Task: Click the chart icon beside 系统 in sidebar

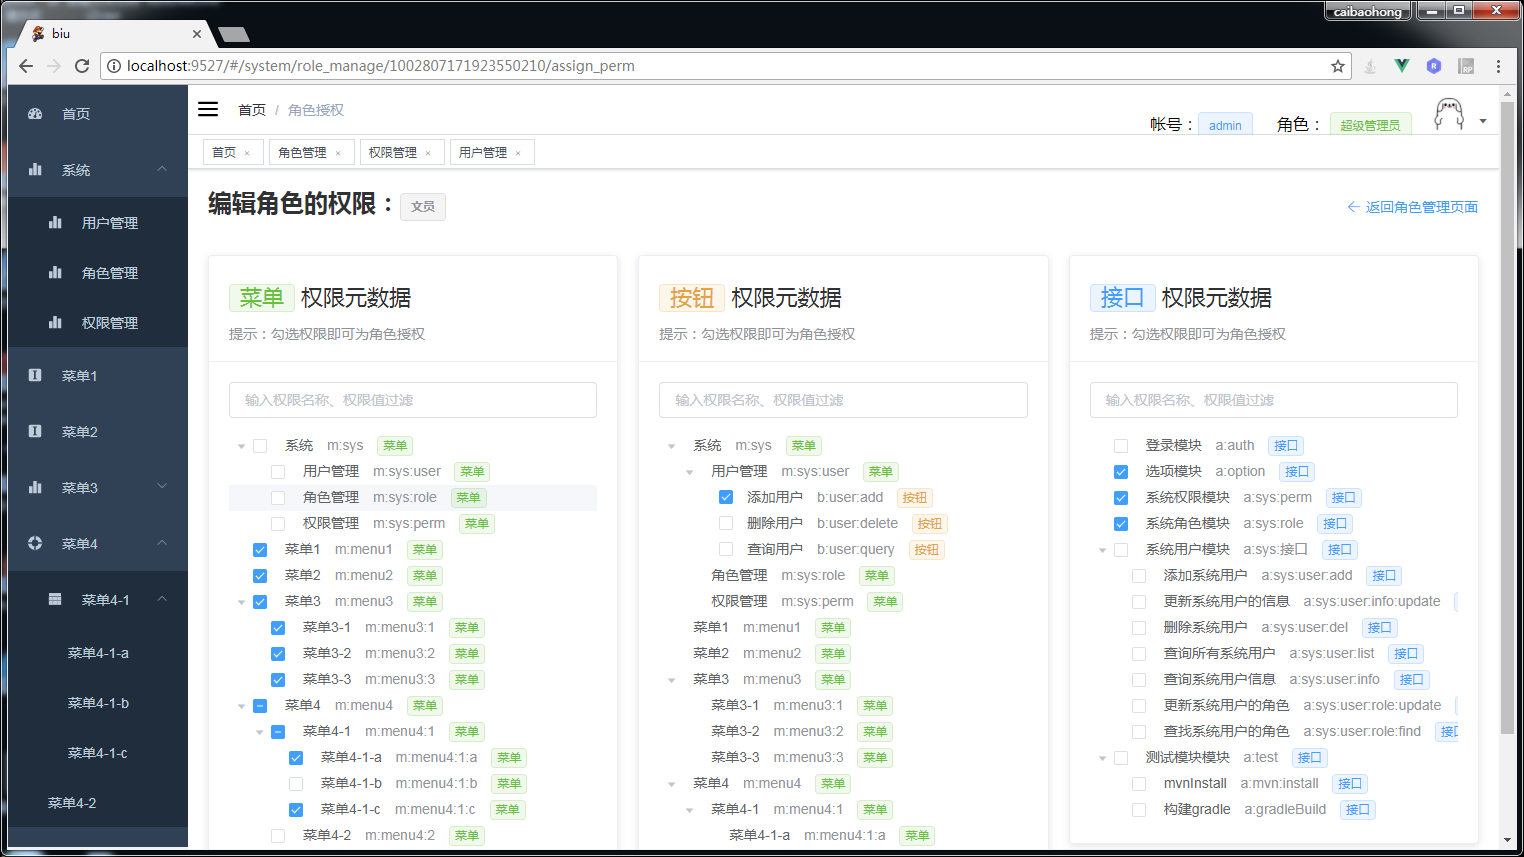Action: (x=35, y=170)
